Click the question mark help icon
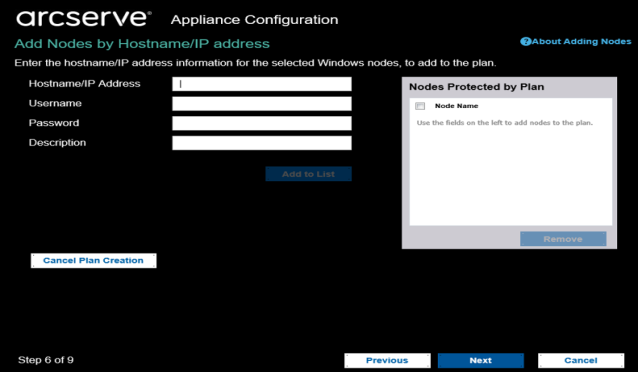The image size is (638, 372). pos(526,42)
